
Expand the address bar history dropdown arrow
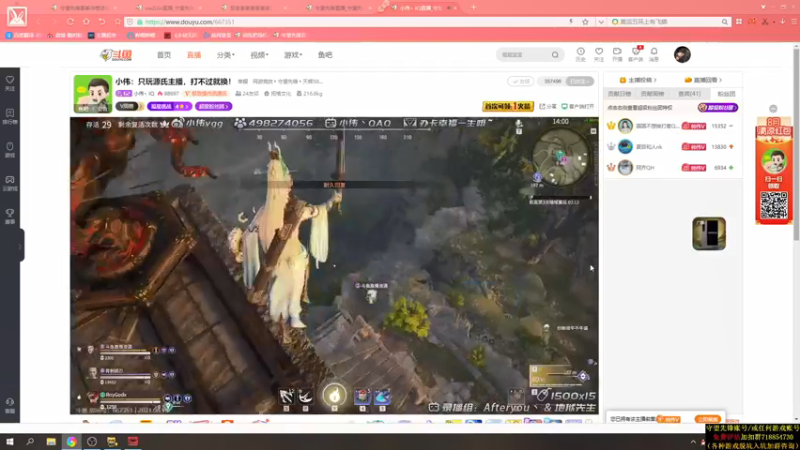[601, 22]
